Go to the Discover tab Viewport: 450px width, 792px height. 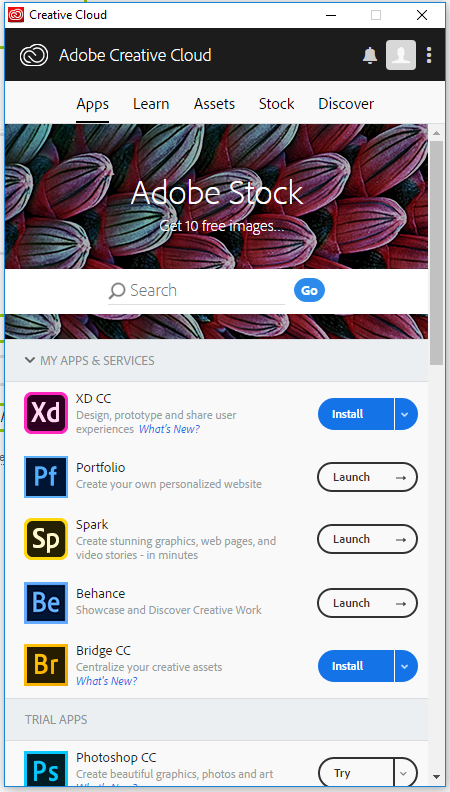(346, 104)
